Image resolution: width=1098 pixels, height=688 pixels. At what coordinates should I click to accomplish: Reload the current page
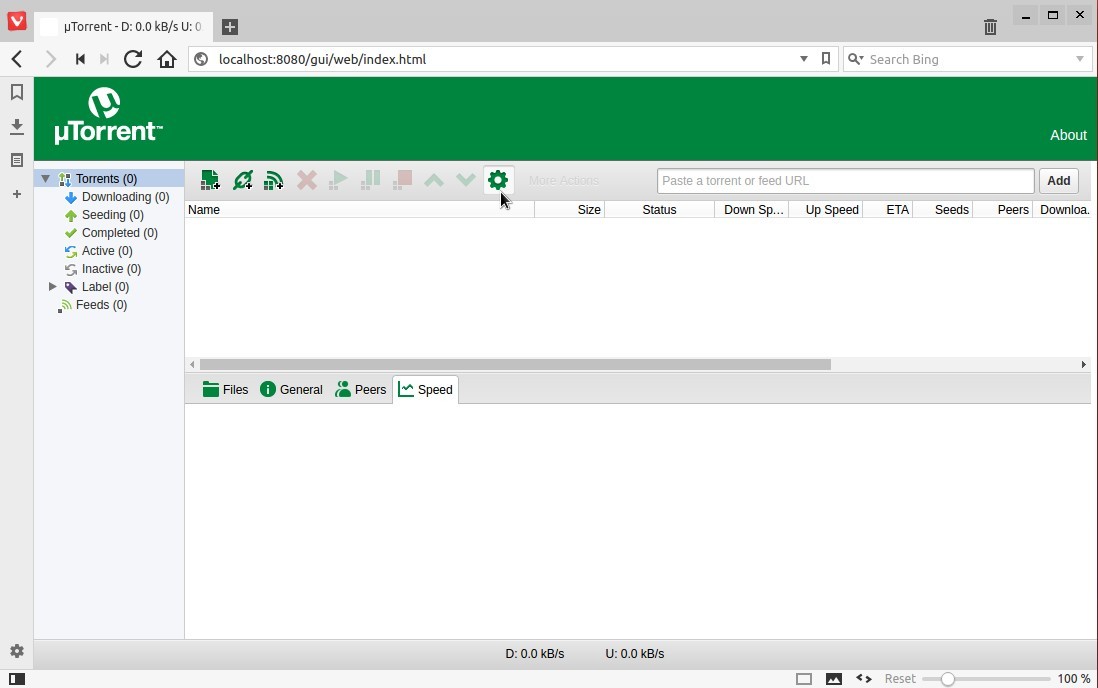(x=133, y=59)
